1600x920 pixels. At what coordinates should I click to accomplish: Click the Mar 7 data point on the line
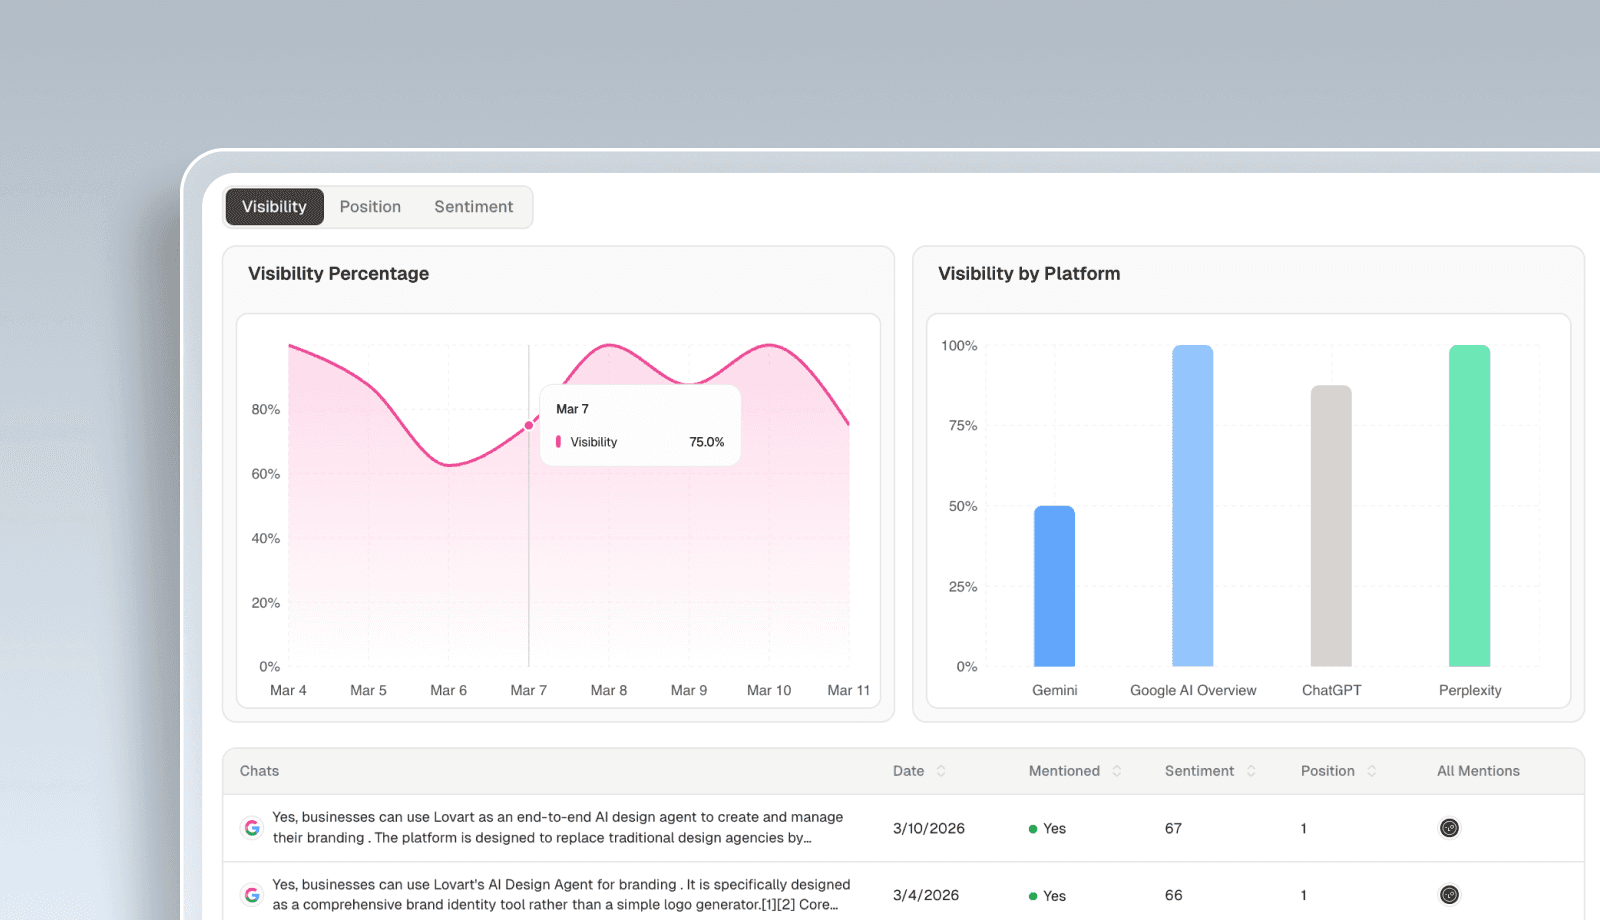pos(529,425)
